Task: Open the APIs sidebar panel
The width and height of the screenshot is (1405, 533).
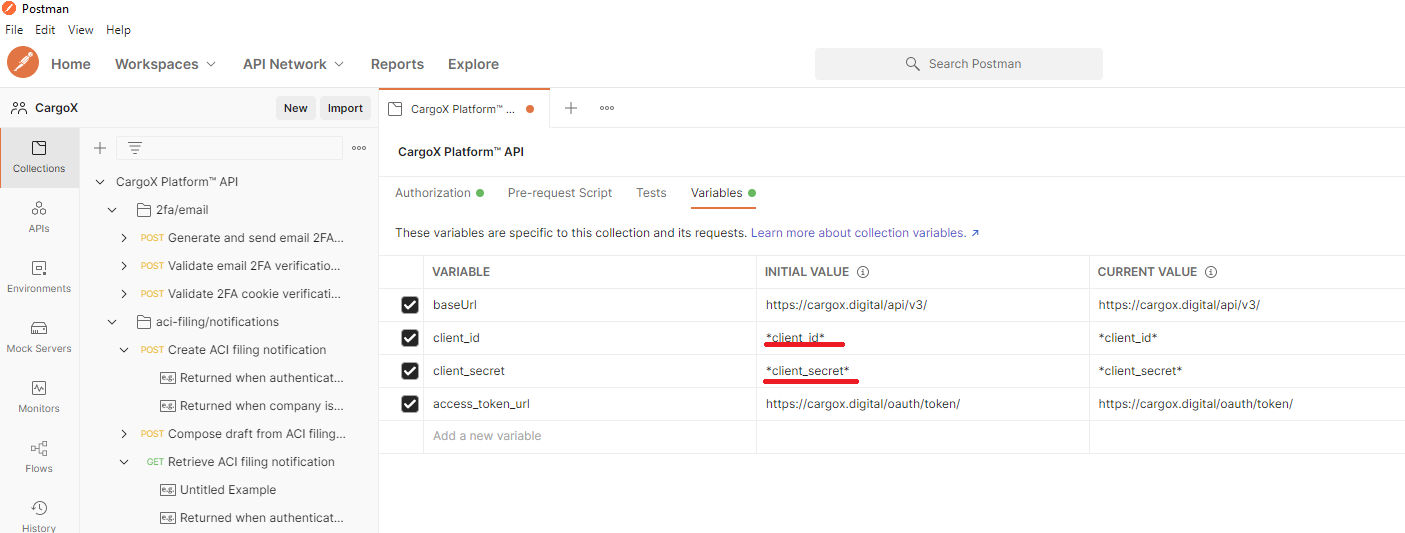Action: (x=39, y=217)
